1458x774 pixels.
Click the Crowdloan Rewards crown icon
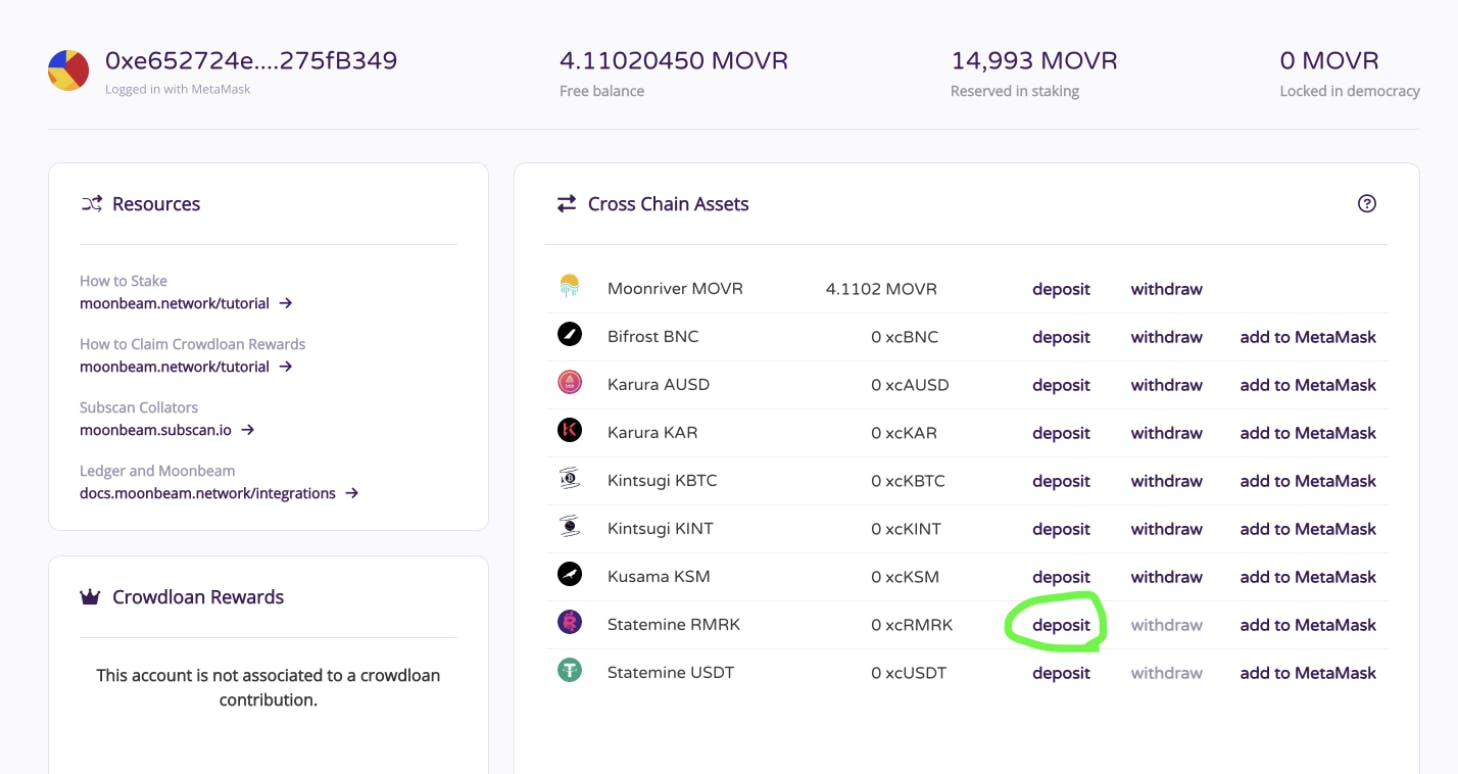click(90, 597)
